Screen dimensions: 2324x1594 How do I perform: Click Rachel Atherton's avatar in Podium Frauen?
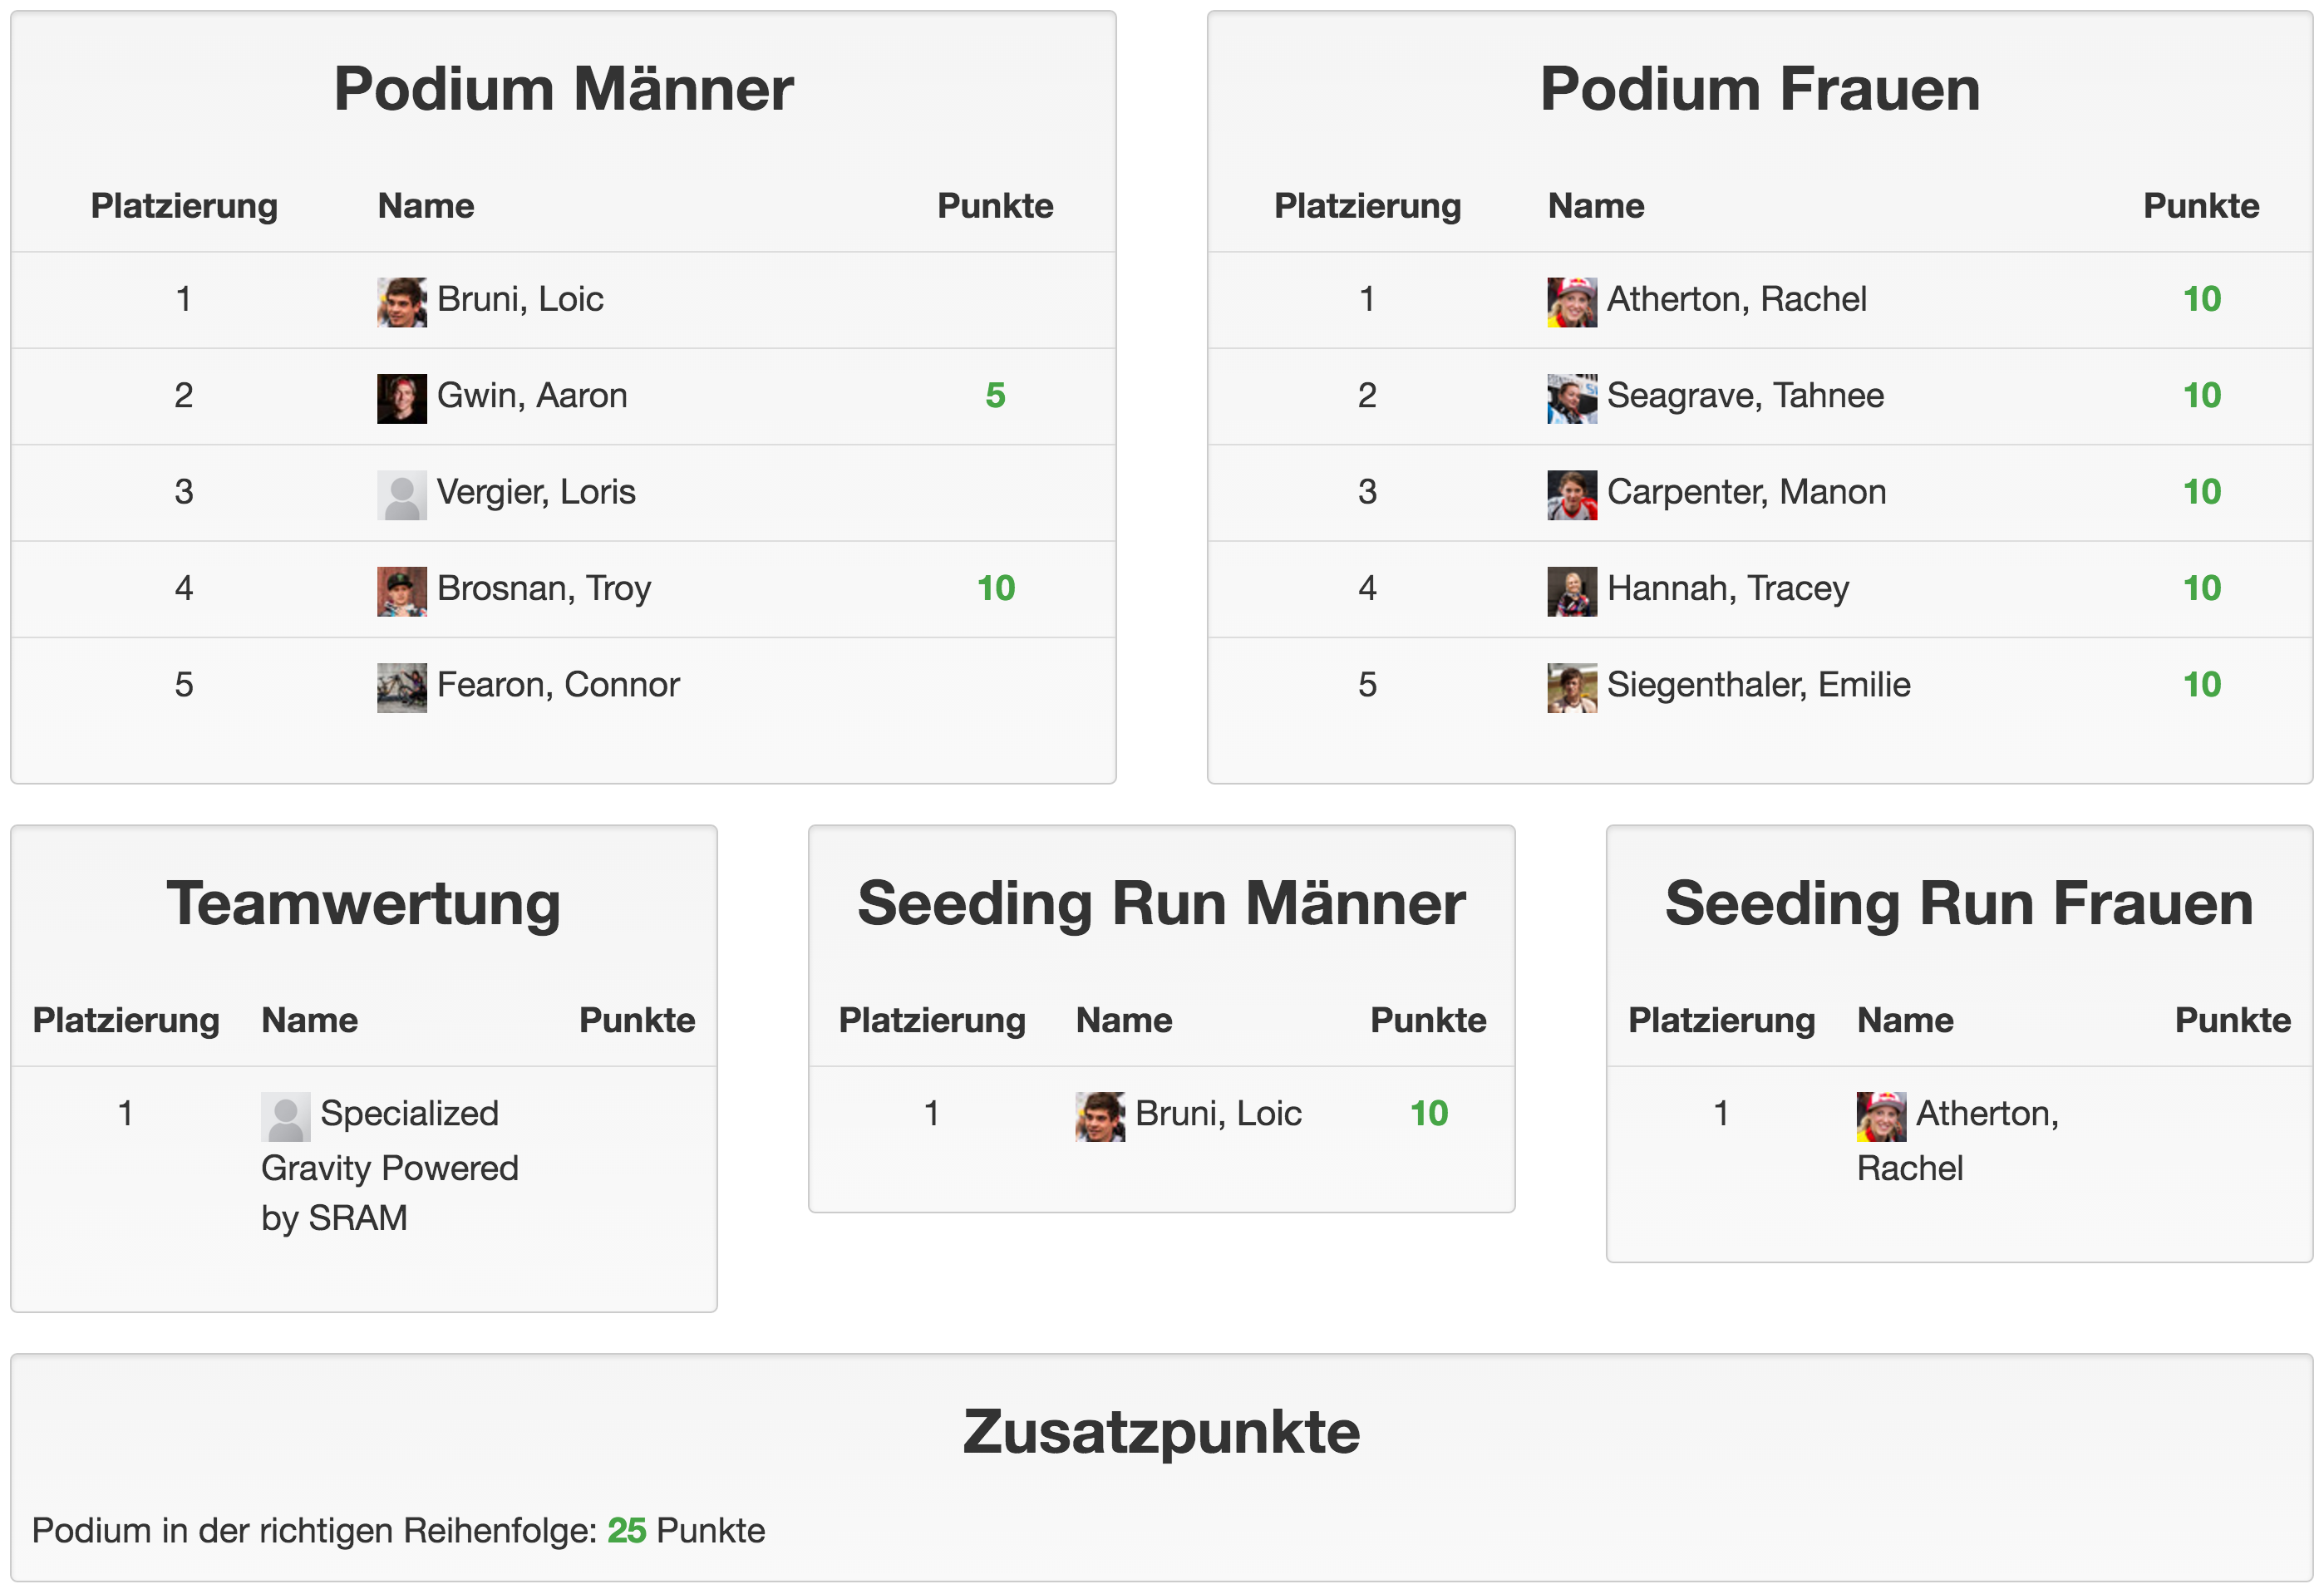pos(1572,302)
